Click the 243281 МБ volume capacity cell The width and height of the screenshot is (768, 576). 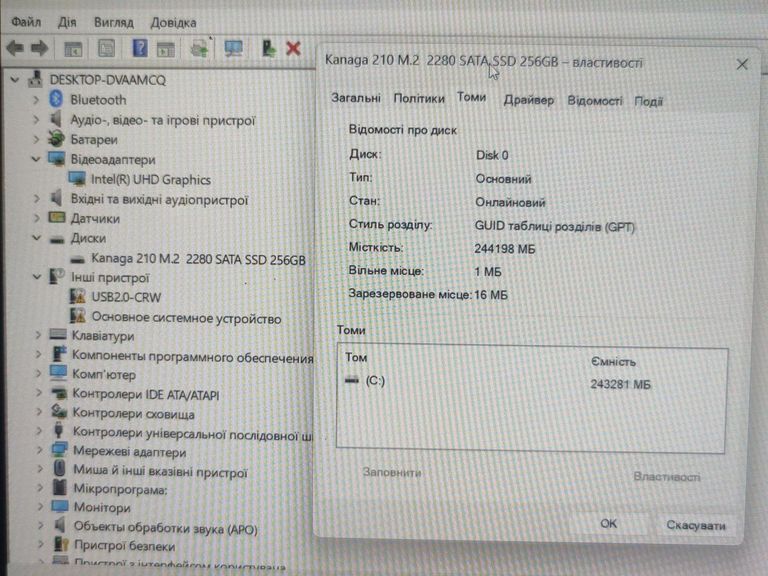pos(620,384)
